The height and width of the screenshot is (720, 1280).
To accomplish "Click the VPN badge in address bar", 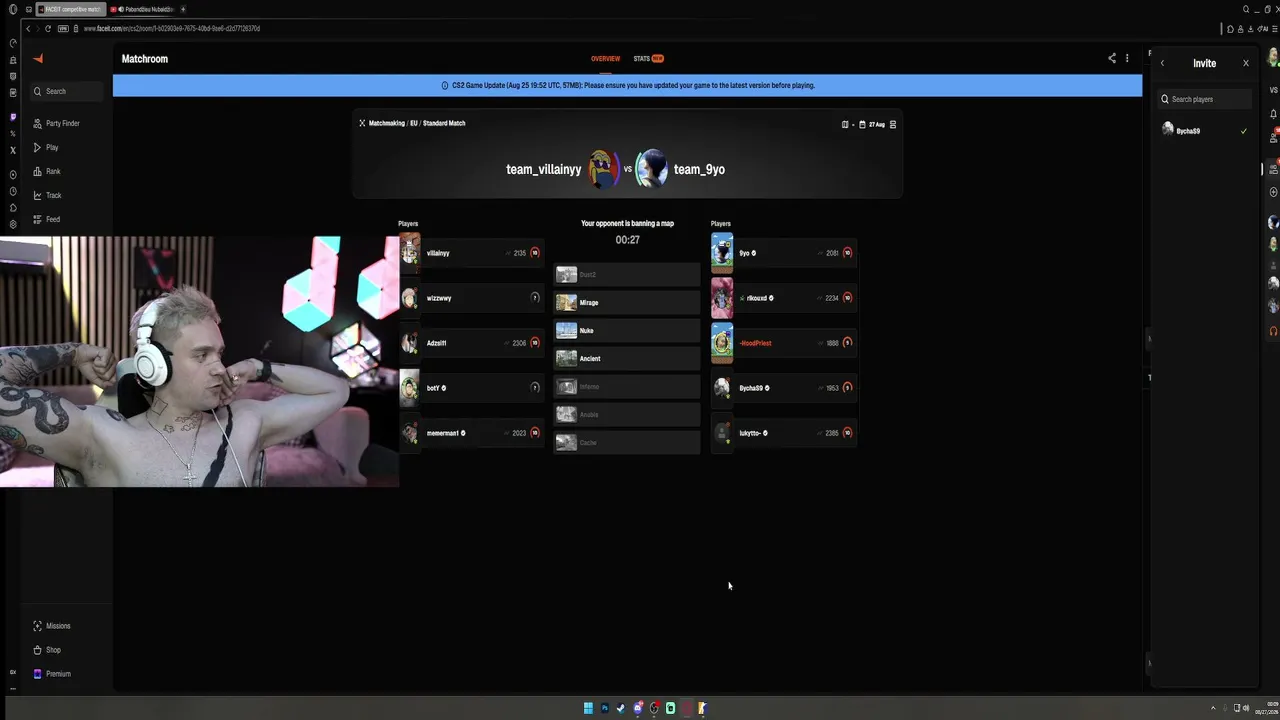I will click(63, 28).
